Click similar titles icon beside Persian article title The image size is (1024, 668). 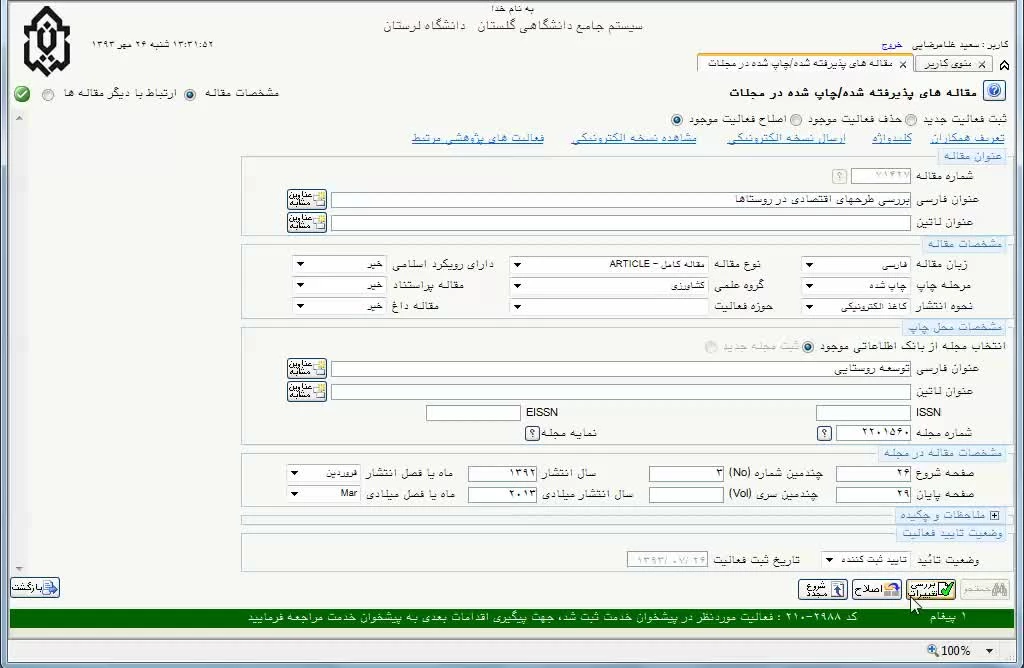click(307, 199)
